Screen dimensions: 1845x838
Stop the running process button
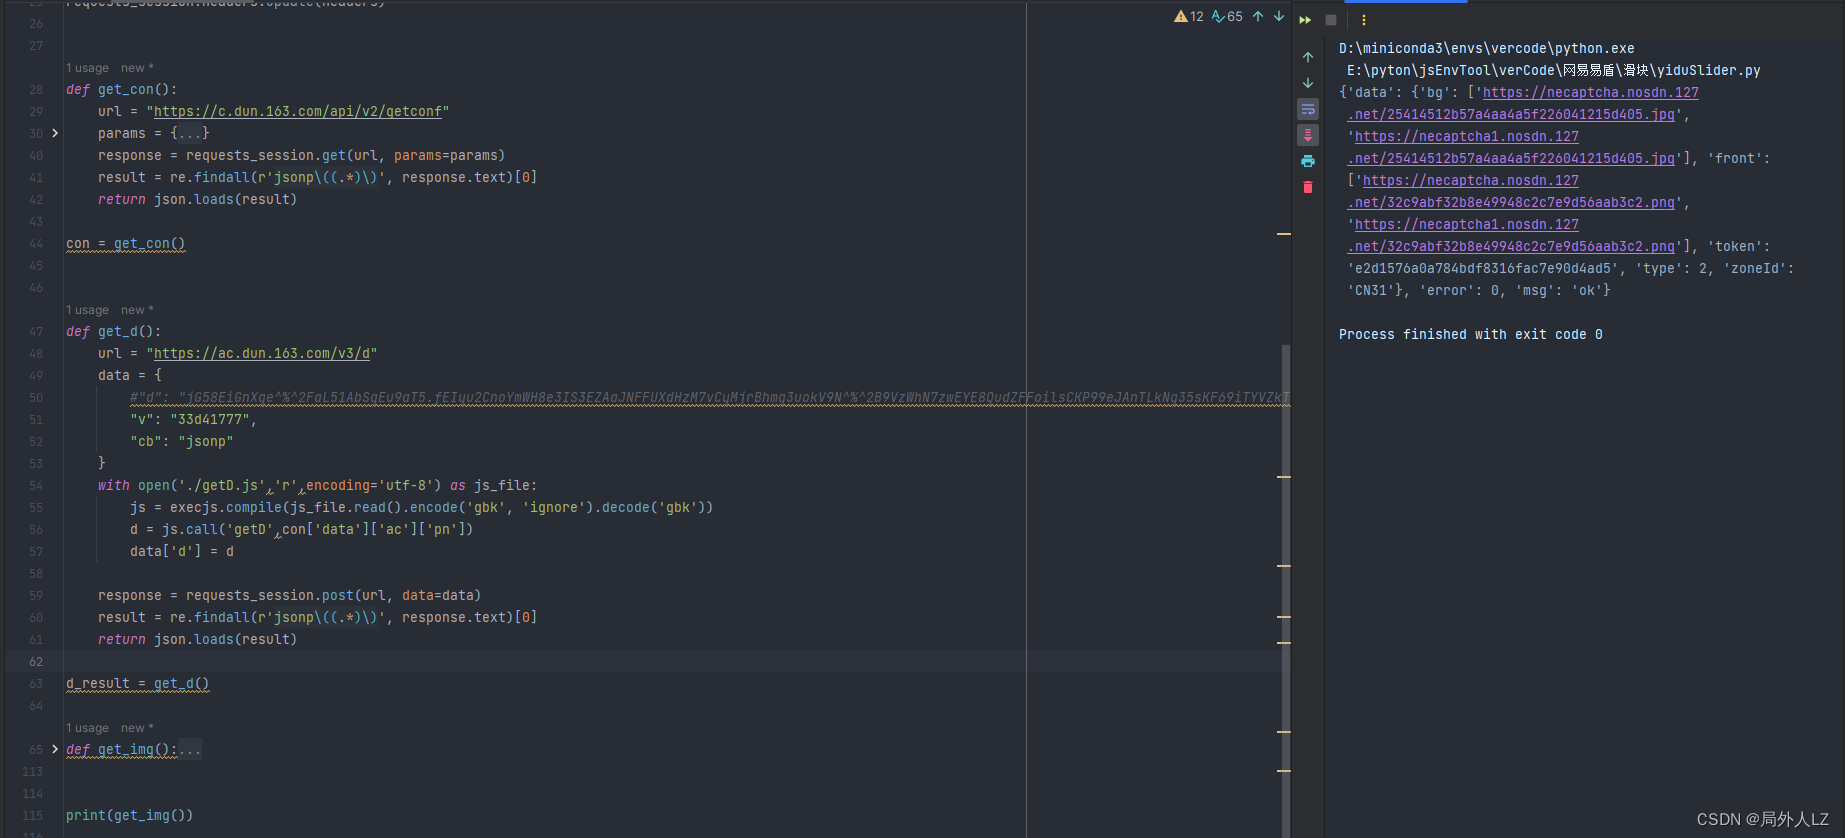tap(1331, 20)
